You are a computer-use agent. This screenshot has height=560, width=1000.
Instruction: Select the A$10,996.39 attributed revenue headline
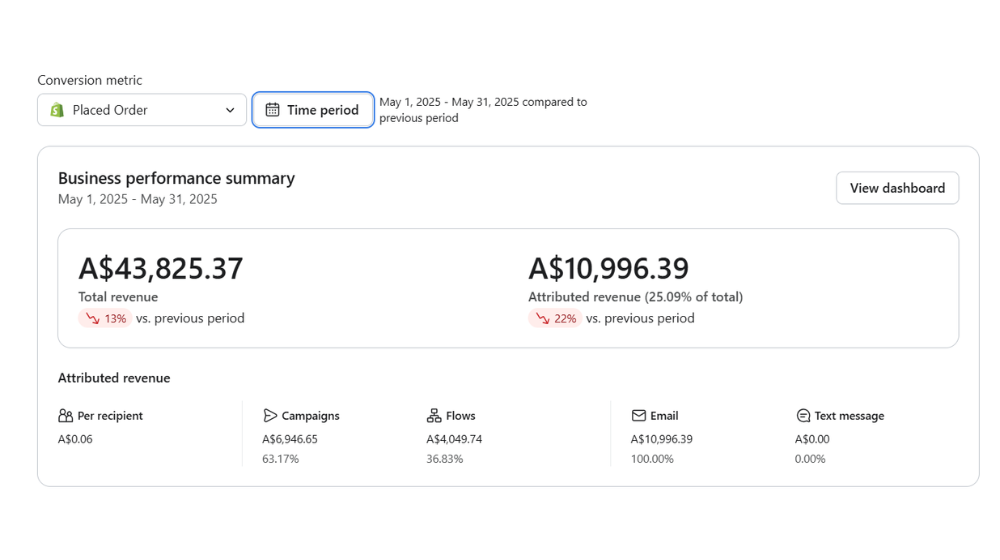608,269
